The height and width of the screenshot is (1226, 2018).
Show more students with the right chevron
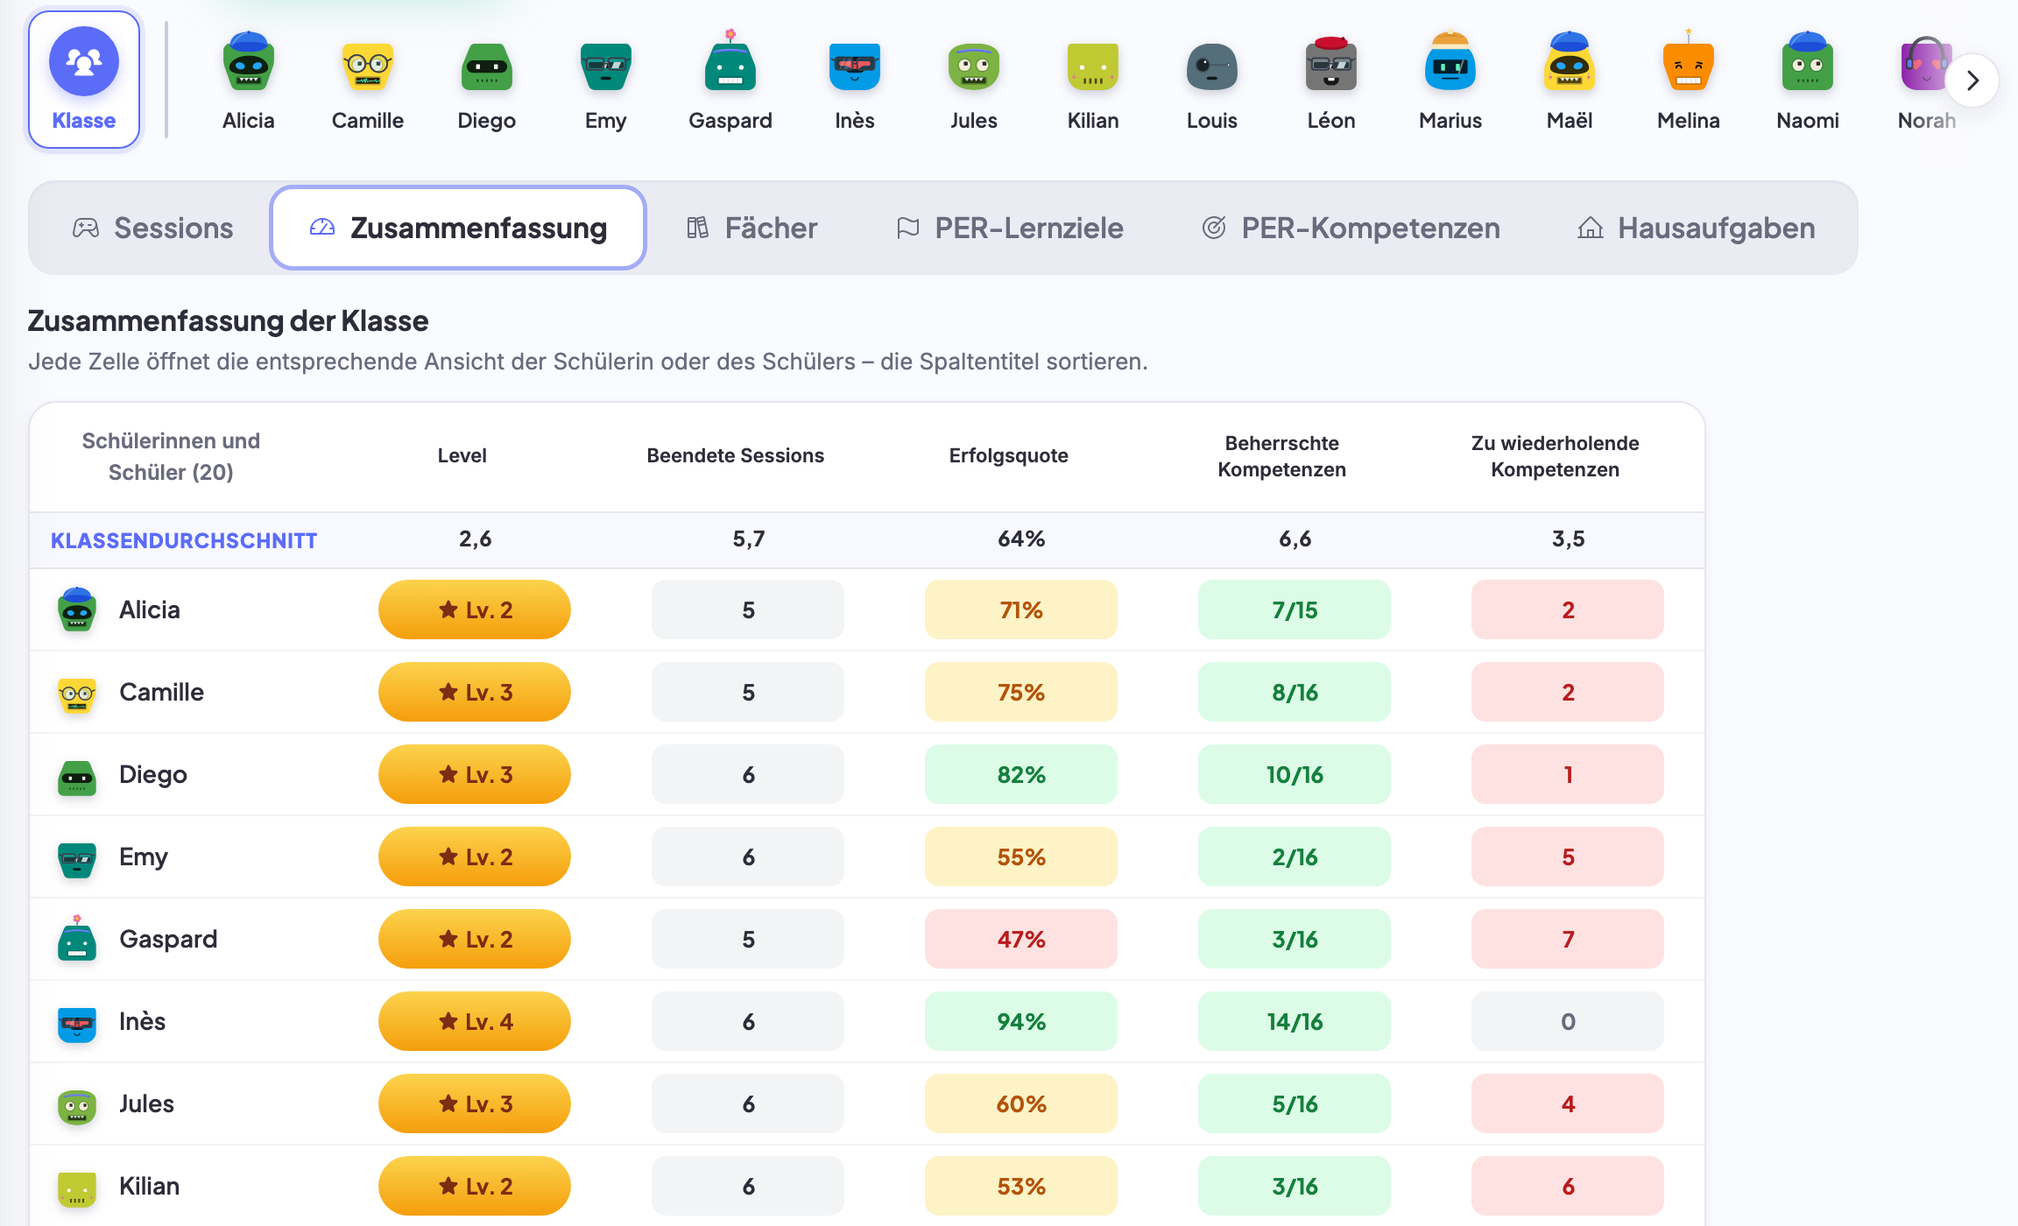point(1972,80)
